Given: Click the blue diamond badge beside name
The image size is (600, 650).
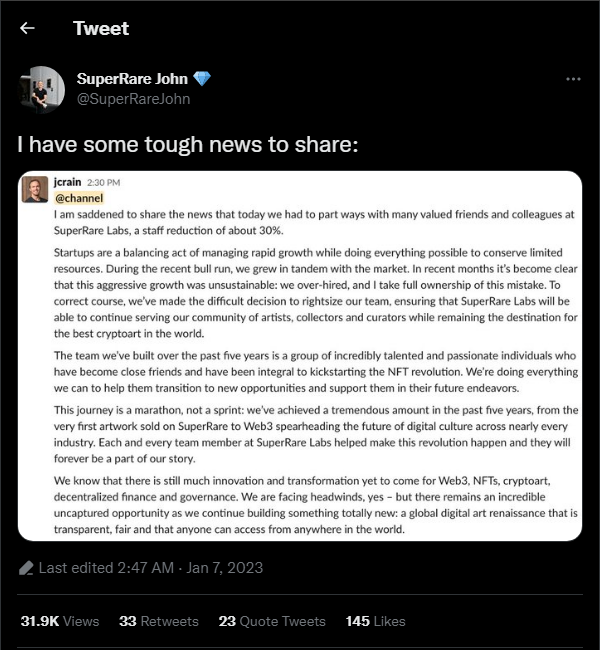Looking at the screenshot, I should [202, 79].
